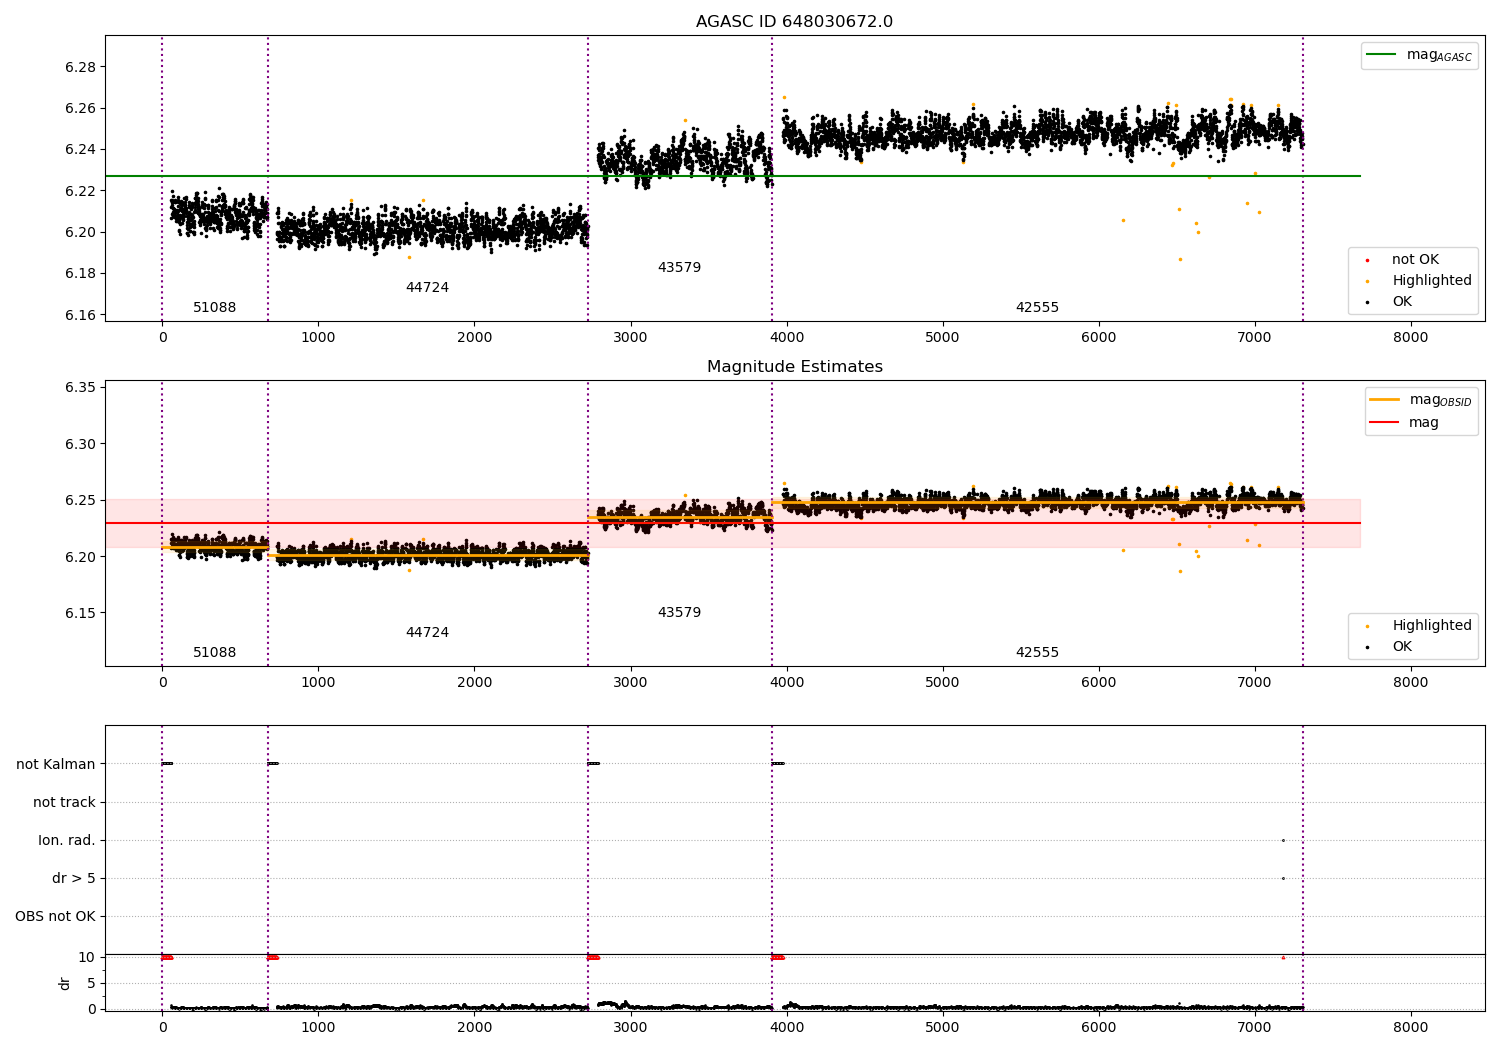This screenshot has width=1500, height=1050.
Task: Click the 6.24 y-axis tick in top plot
Action: (x=79, y=149)
